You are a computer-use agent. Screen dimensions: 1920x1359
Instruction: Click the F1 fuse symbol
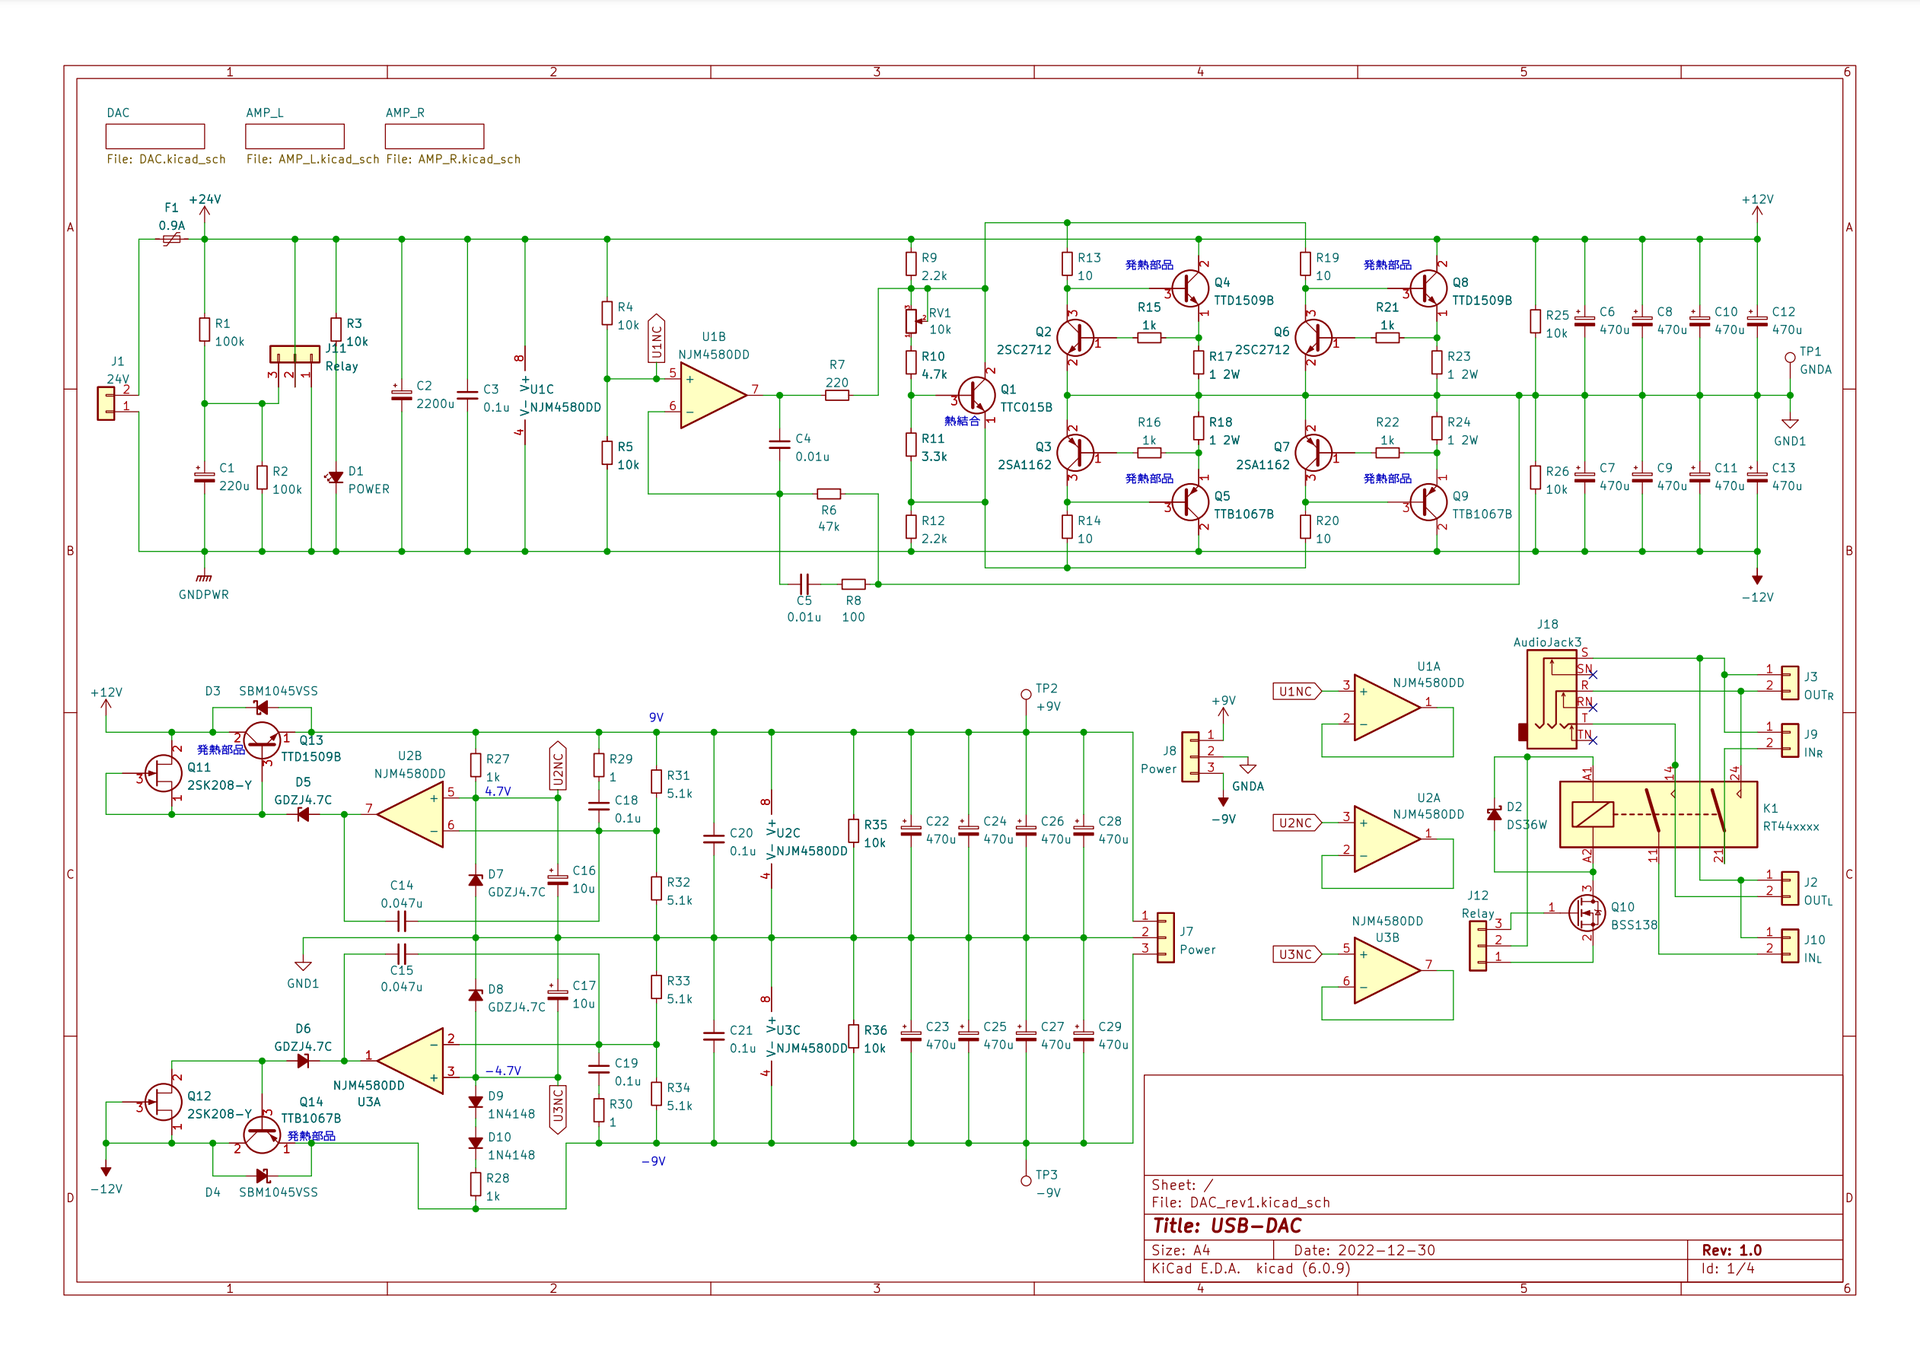[x=172, y=240]
